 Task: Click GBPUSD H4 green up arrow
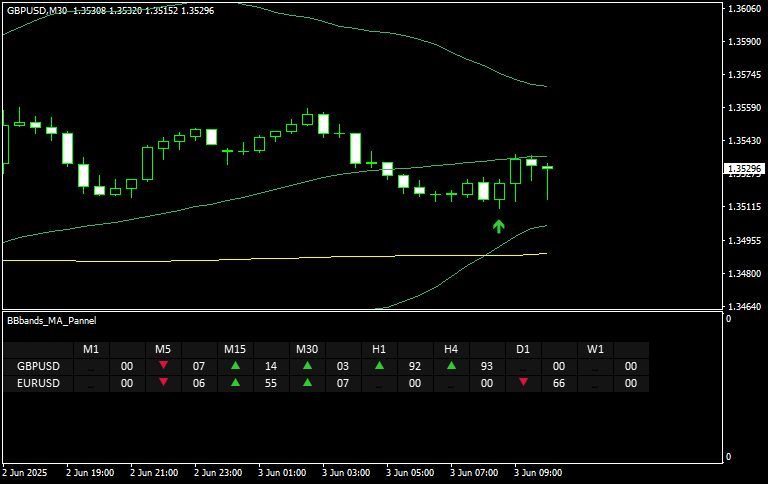(451, 366)
